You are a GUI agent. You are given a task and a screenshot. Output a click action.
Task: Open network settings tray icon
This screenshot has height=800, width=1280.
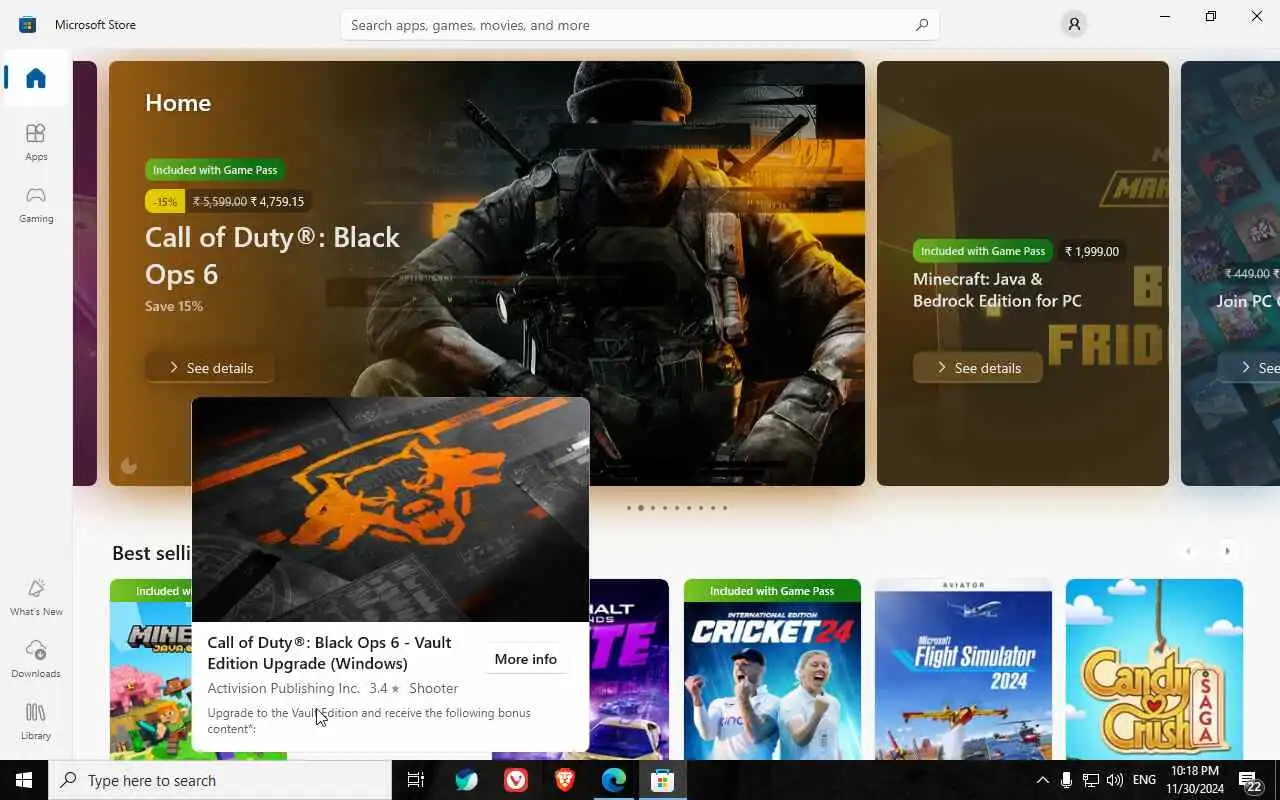tap(1091, 780)
